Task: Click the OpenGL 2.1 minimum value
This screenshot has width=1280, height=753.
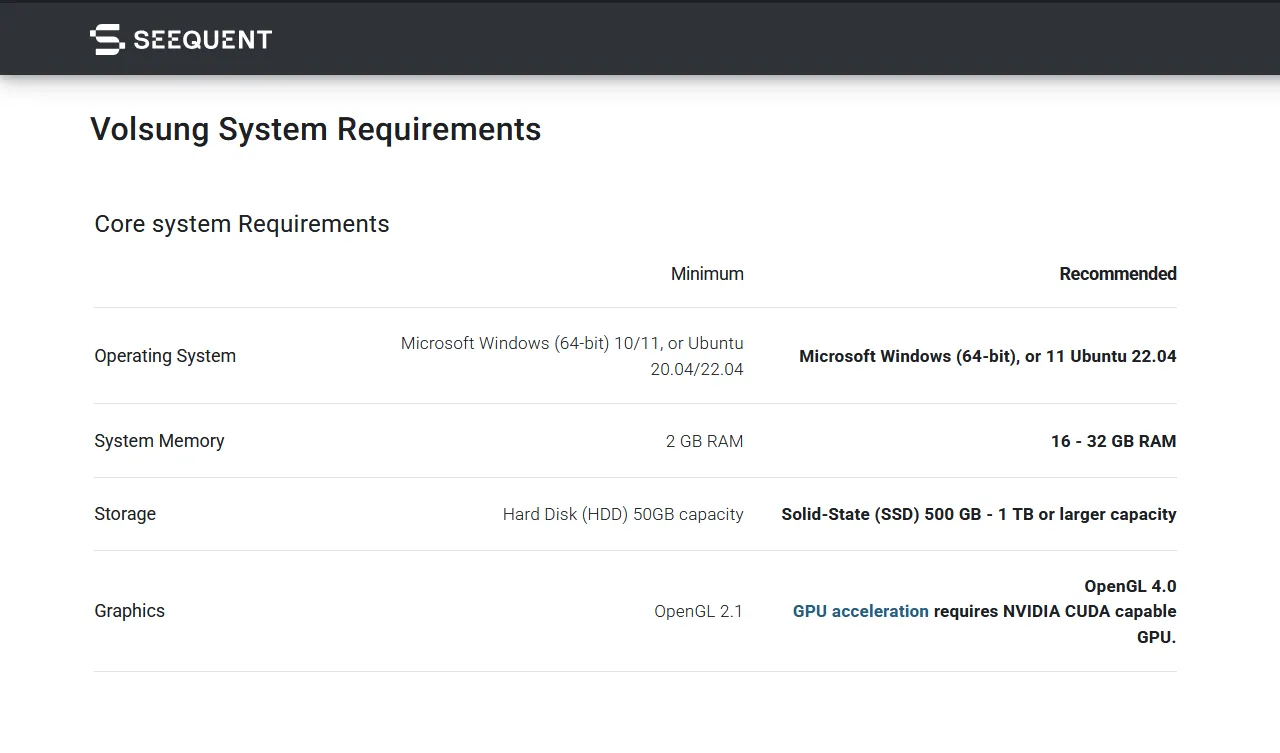Action: 698,611
